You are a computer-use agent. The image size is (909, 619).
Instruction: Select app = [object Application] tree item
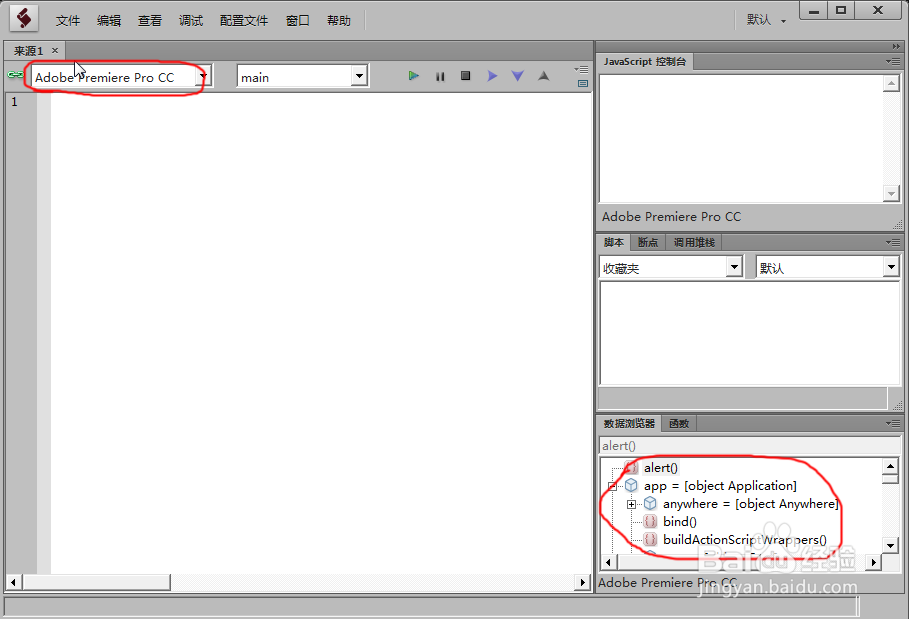pyautogui.click(x=720, y=486)
